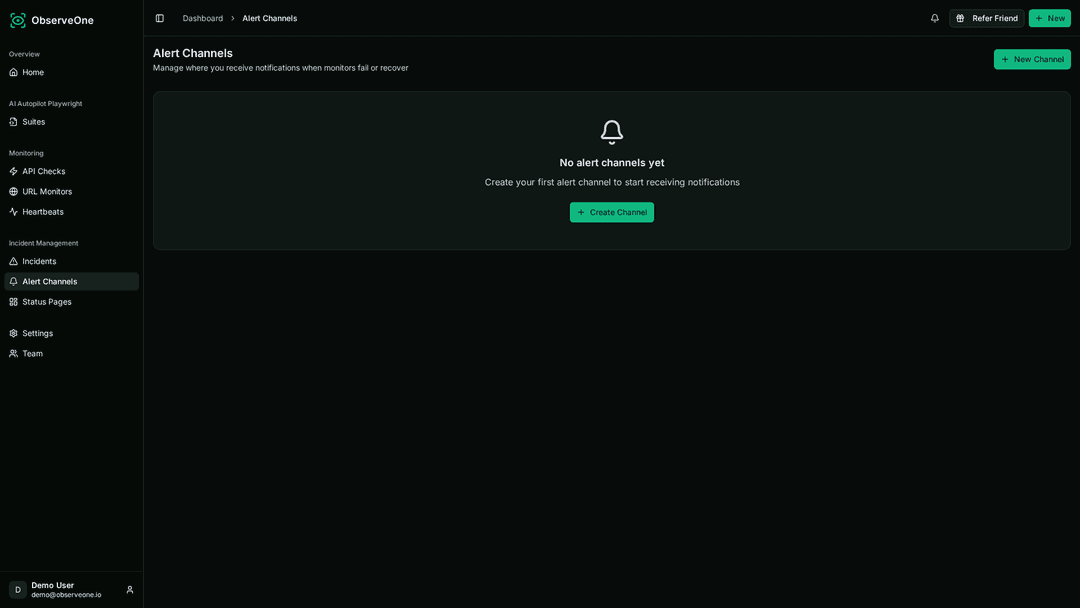Click the Settings gear icon
1080x608 pixels.
point(13,333)
